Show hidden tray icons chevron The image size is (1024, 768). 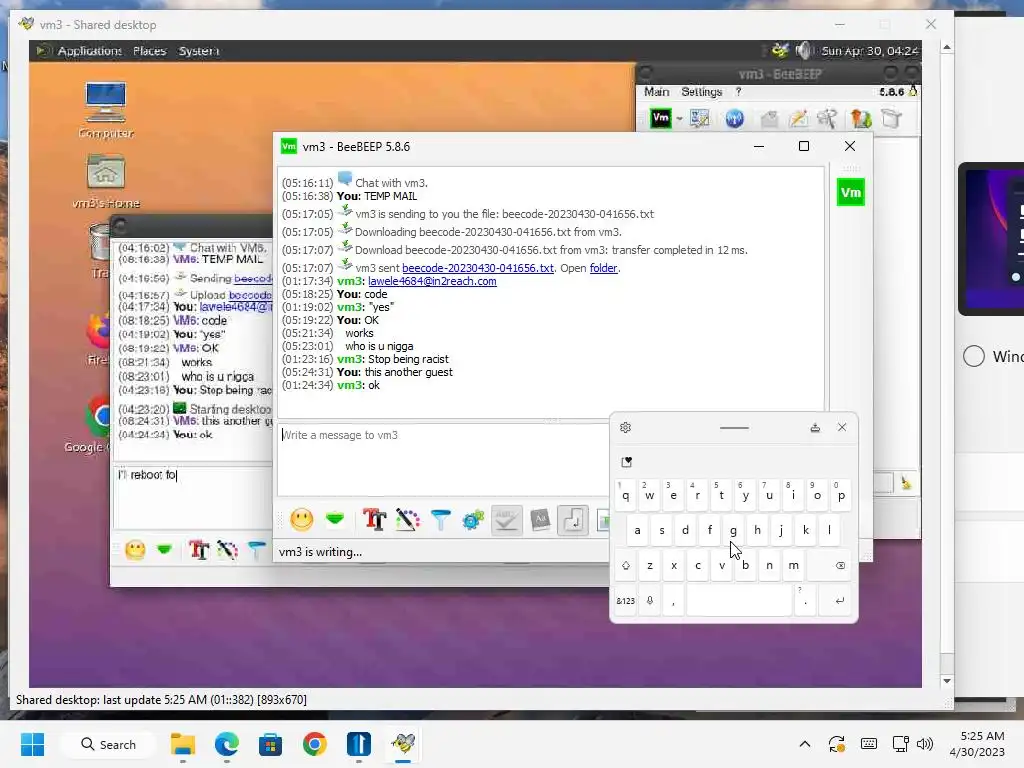pos(805,744)
